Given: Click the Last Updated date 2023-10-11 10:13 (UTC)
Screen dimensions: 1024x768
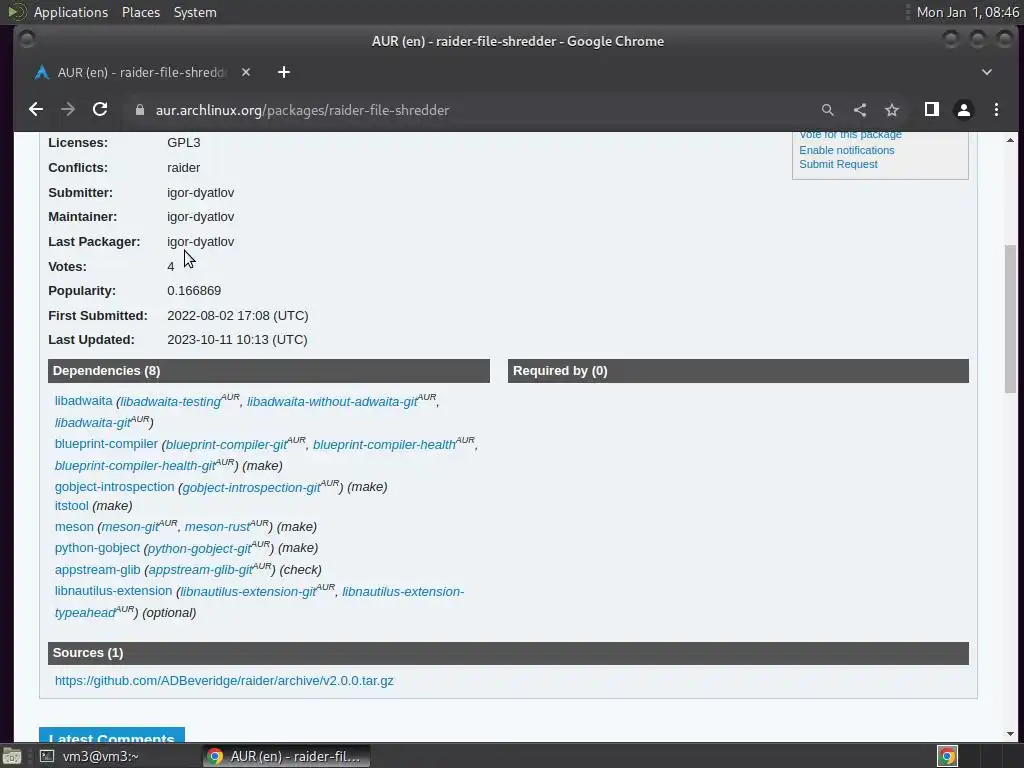Looking at the screenshot, I should click(237, 340).
